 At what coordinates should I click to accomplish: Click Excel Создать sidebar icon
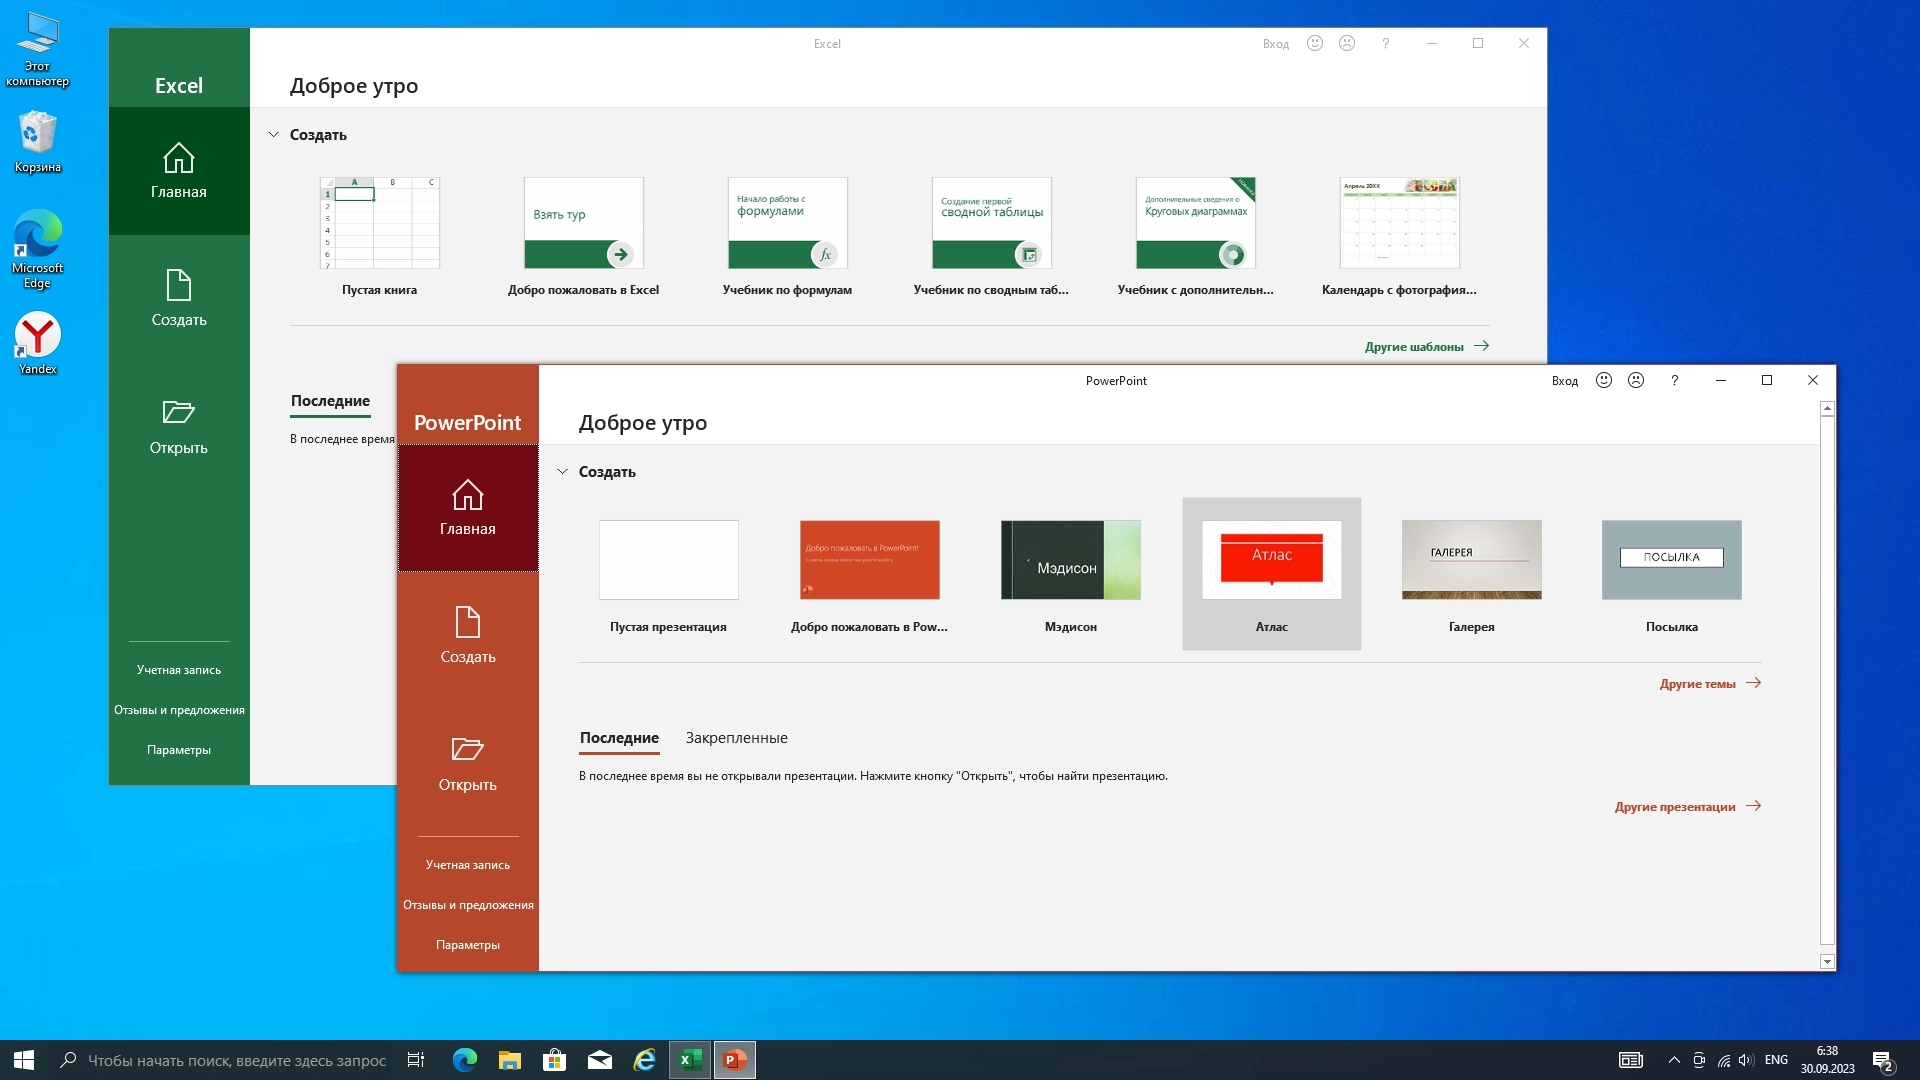click(179, 287)
